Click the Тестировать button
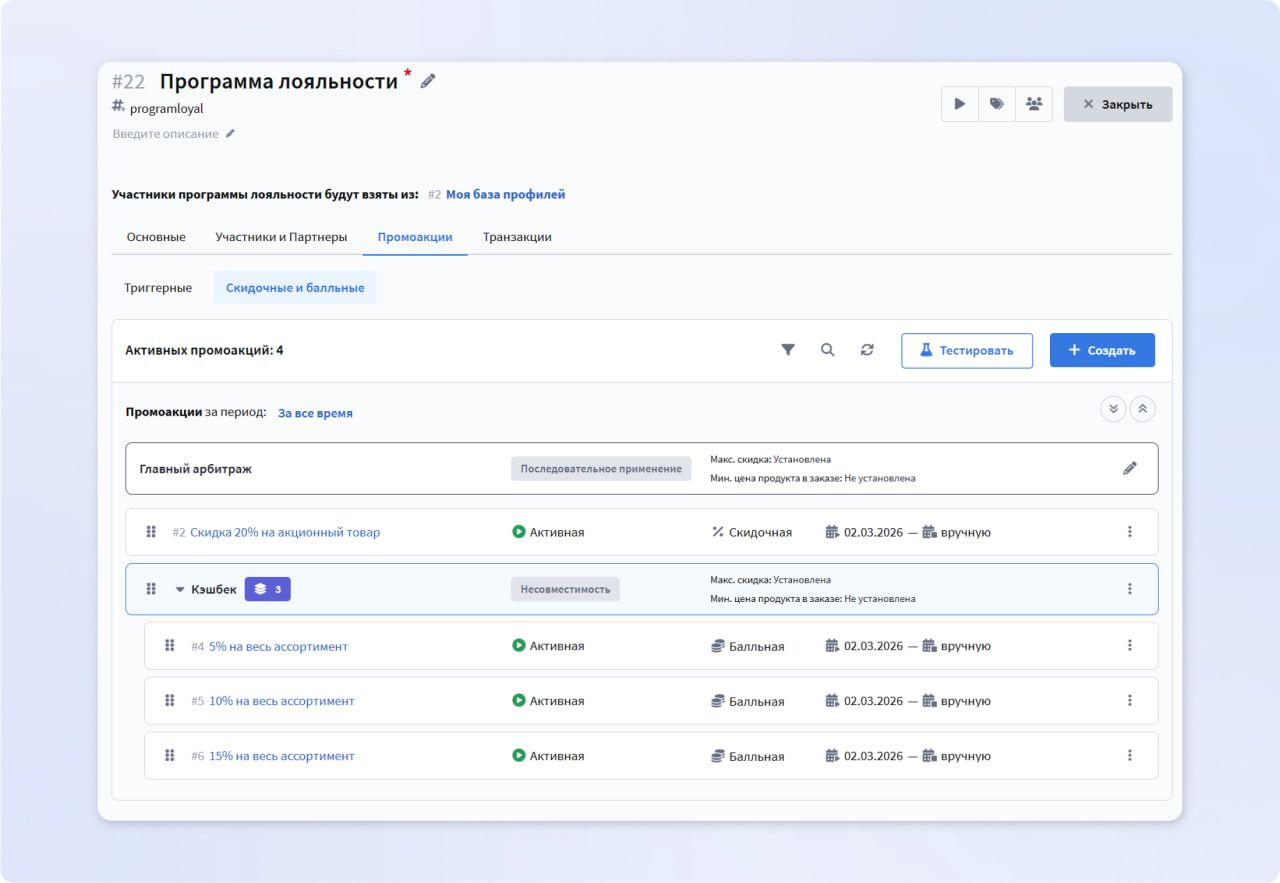 point(966,350)
